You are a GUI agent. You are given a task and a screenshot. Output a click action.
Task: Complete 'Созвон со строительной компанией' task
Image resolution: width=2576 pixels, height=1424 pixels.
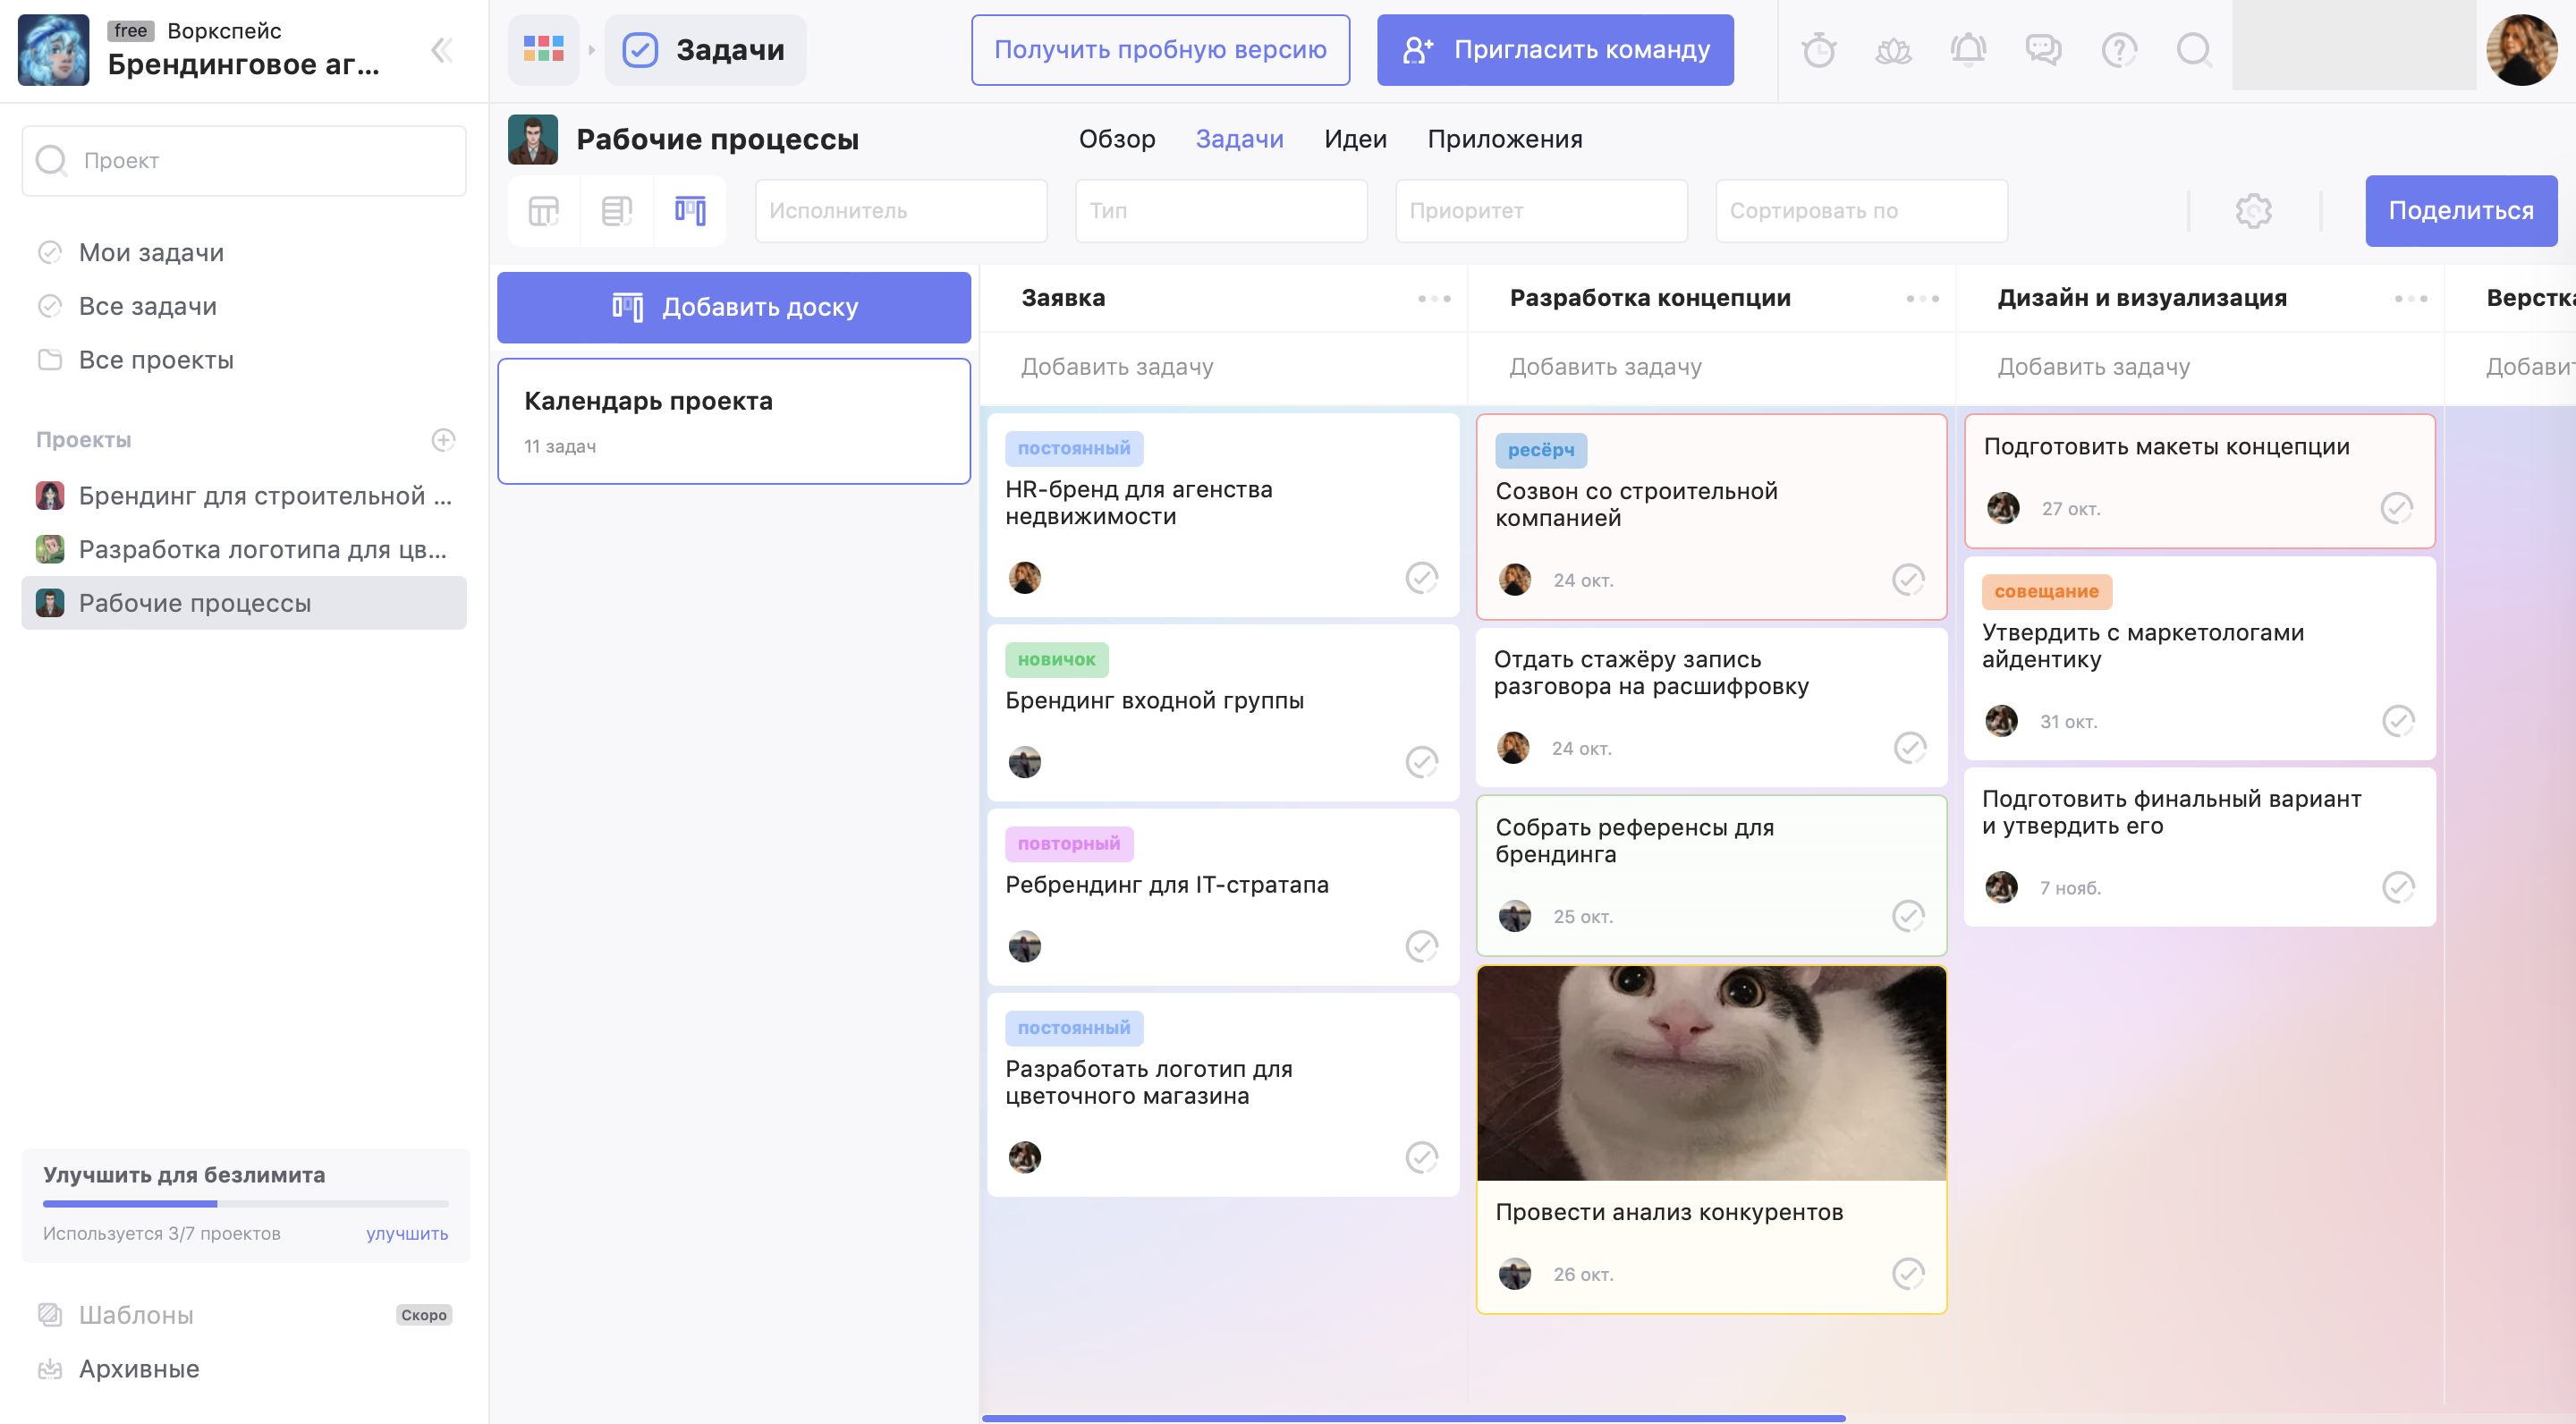pyautogui.click(x=1908, y=580)
